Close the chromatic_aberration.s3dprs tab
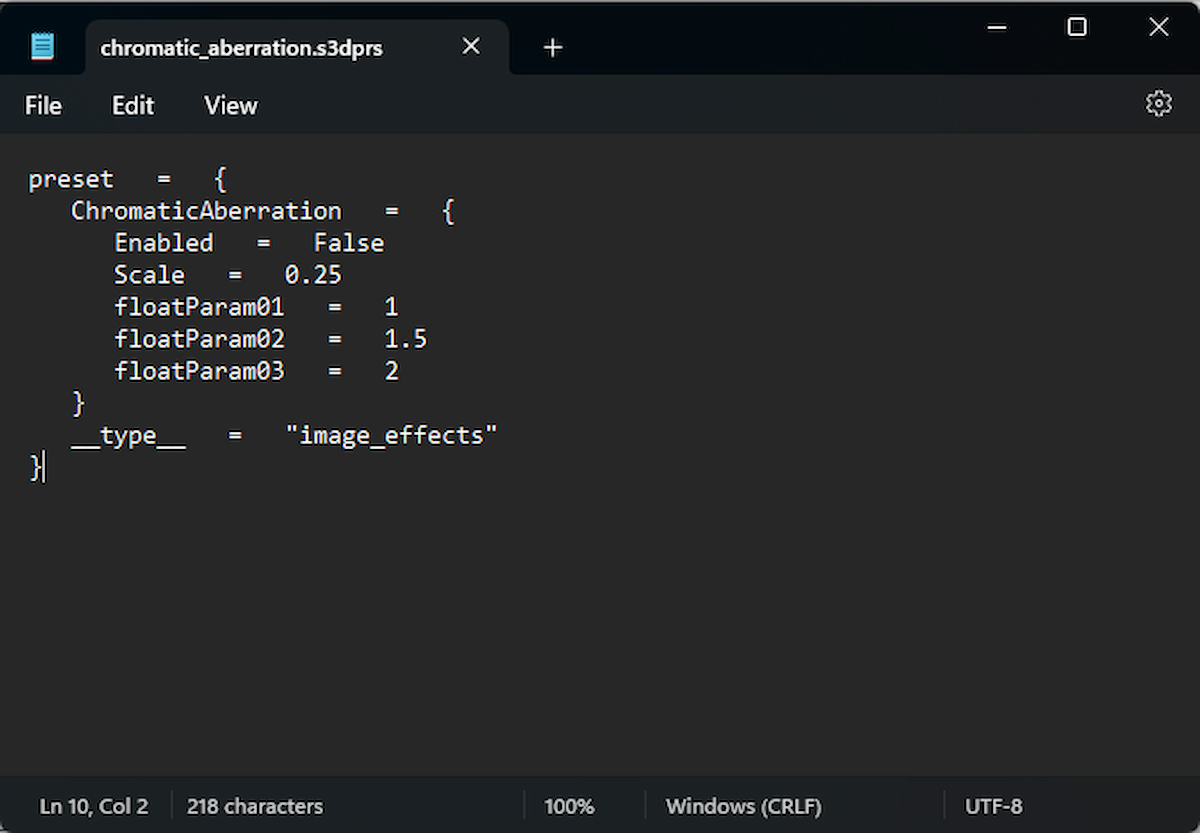 pos(471,46)
